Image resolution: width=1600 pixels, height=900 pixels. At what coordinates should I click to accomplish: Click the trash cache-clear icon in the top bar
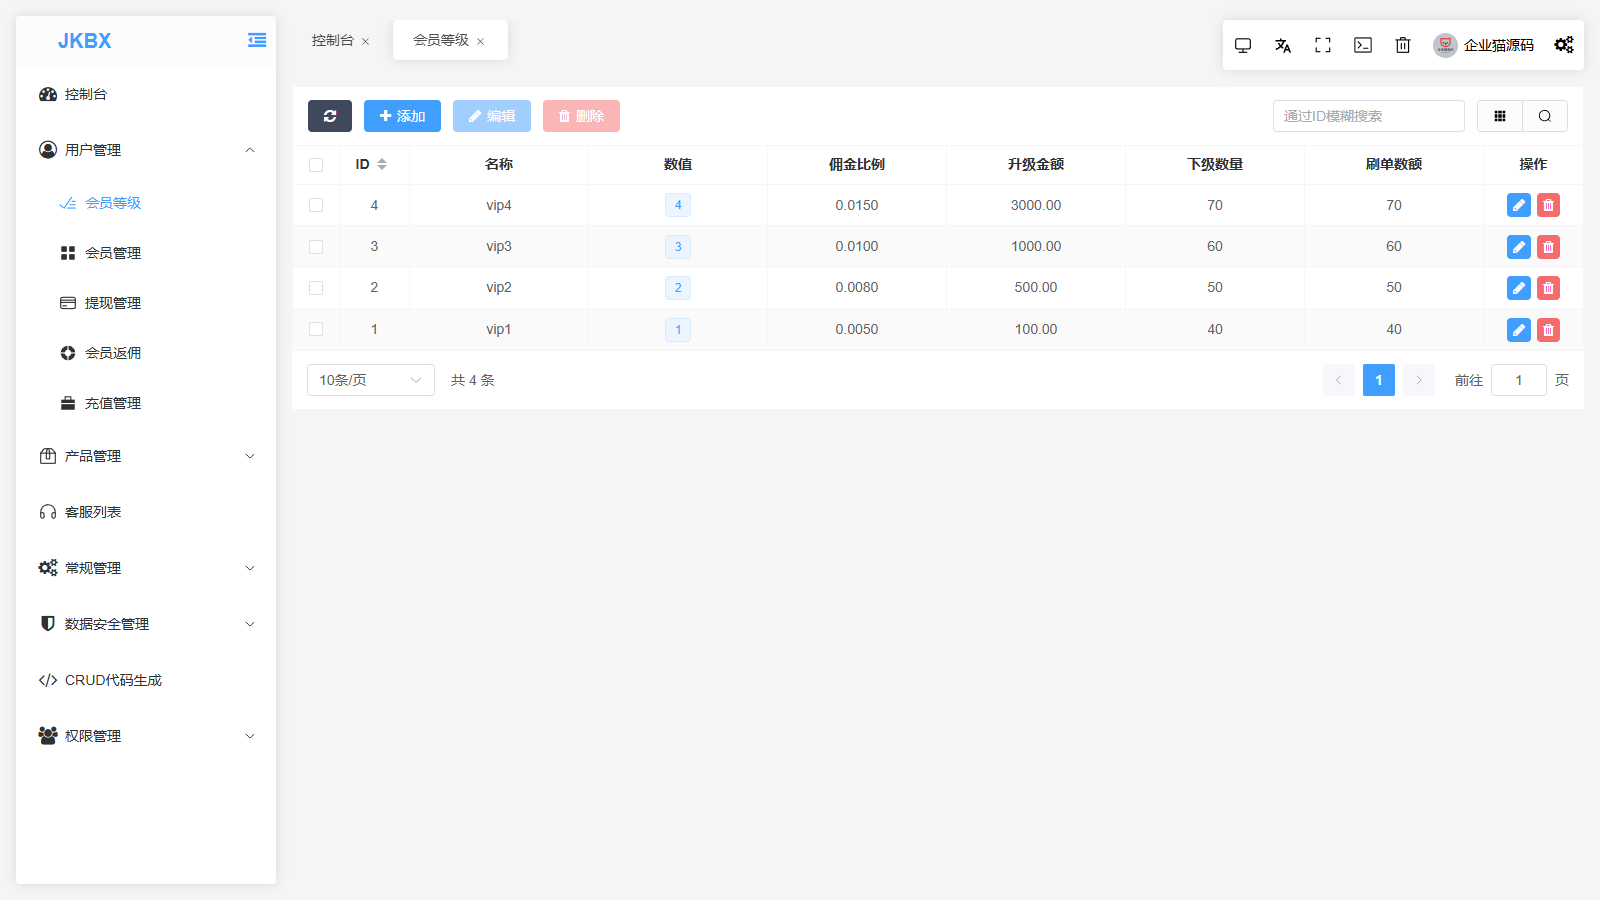coord(1403,45)
